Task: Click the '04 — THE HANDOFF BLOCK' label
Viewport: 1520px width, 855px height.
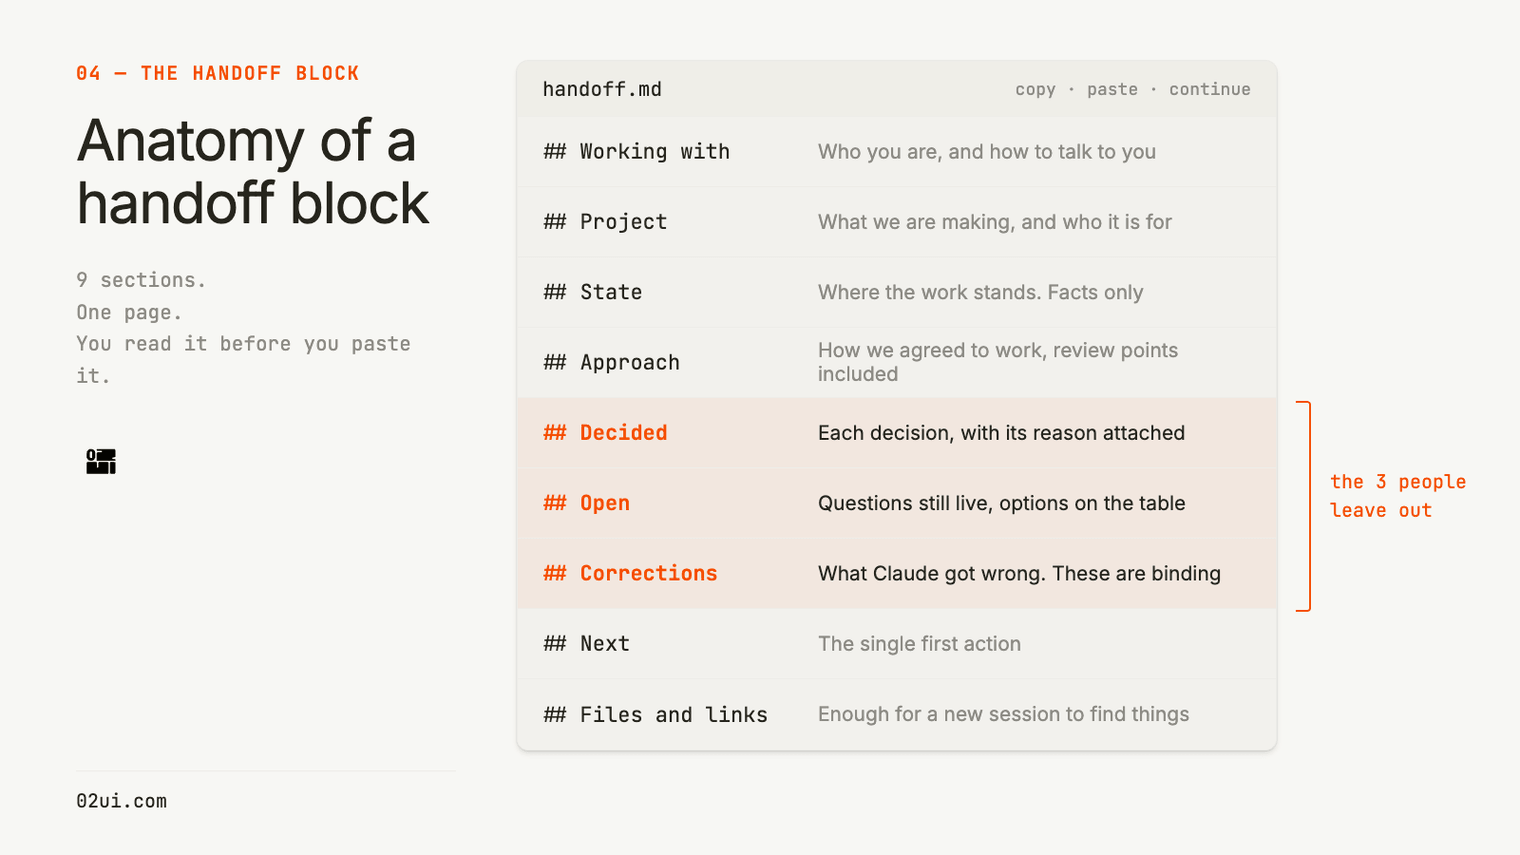Action: coord(218,73)
